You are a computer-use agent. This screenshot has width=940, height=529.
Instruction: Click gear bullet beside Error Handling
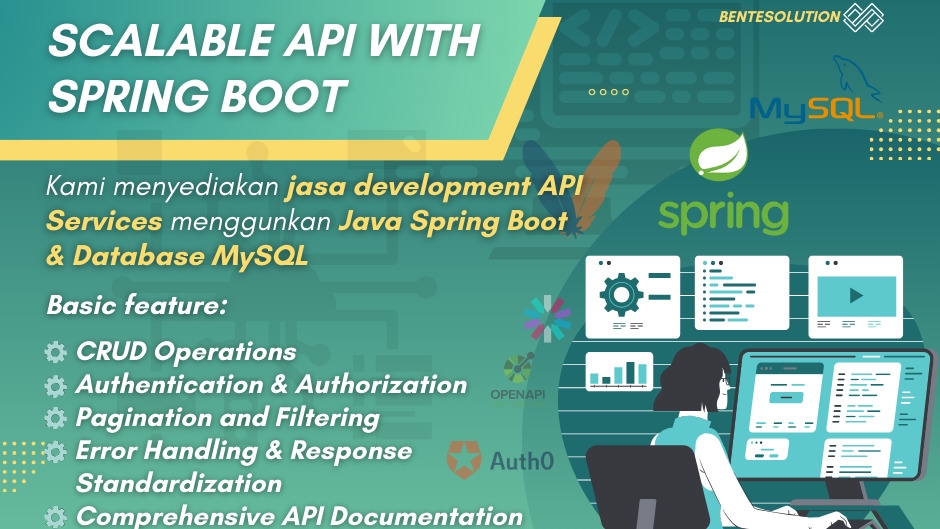56,451
